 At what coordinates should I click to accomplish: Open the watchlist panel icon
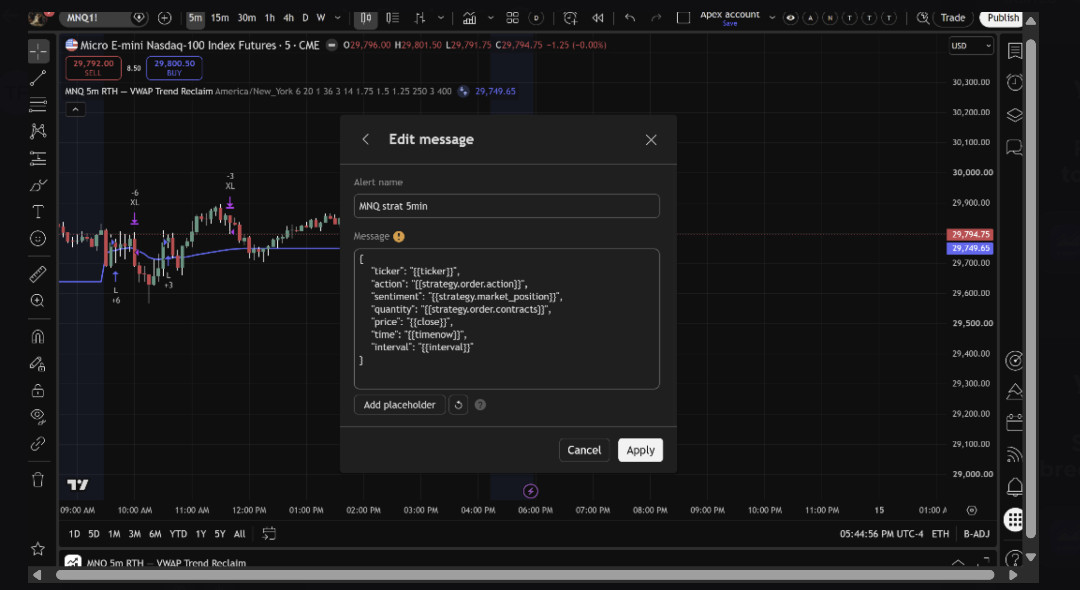[1015, 51]
